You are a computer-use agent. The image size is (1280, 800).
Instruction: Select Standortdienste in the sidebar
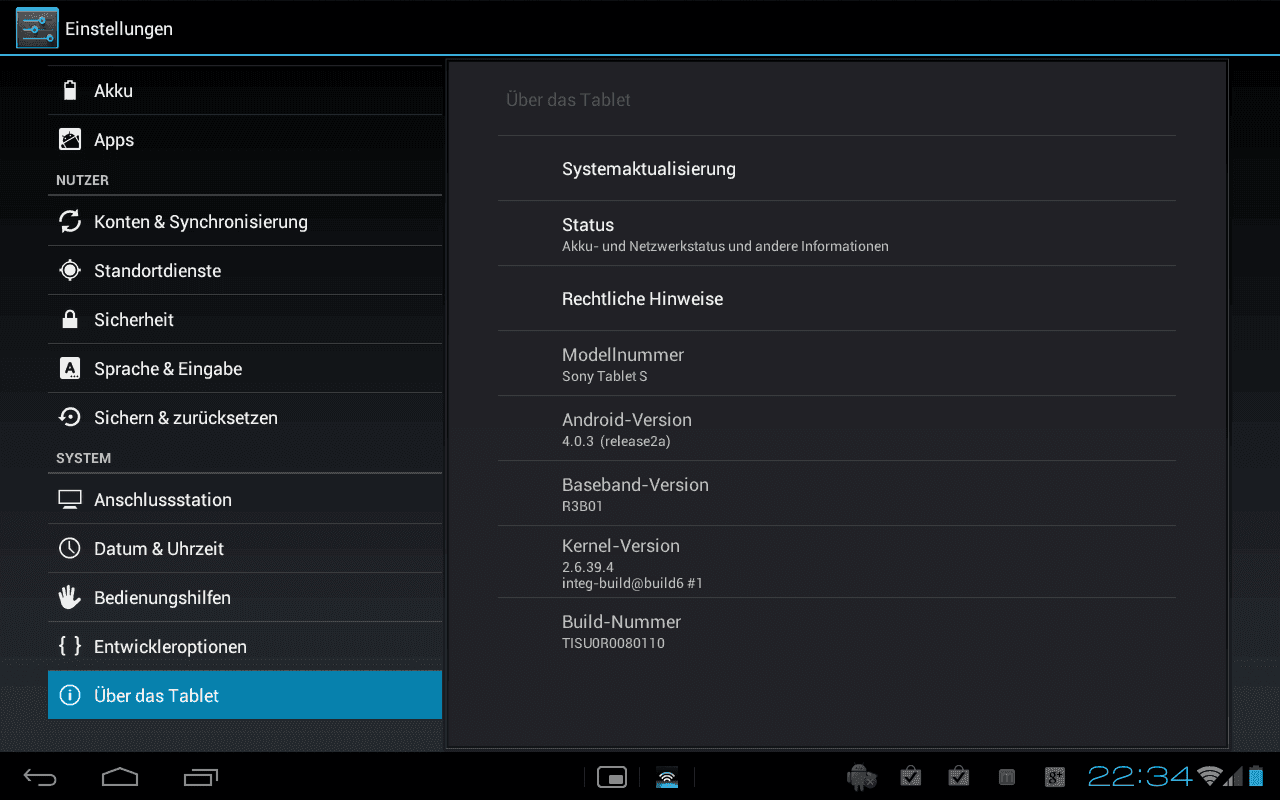(245, 271)
